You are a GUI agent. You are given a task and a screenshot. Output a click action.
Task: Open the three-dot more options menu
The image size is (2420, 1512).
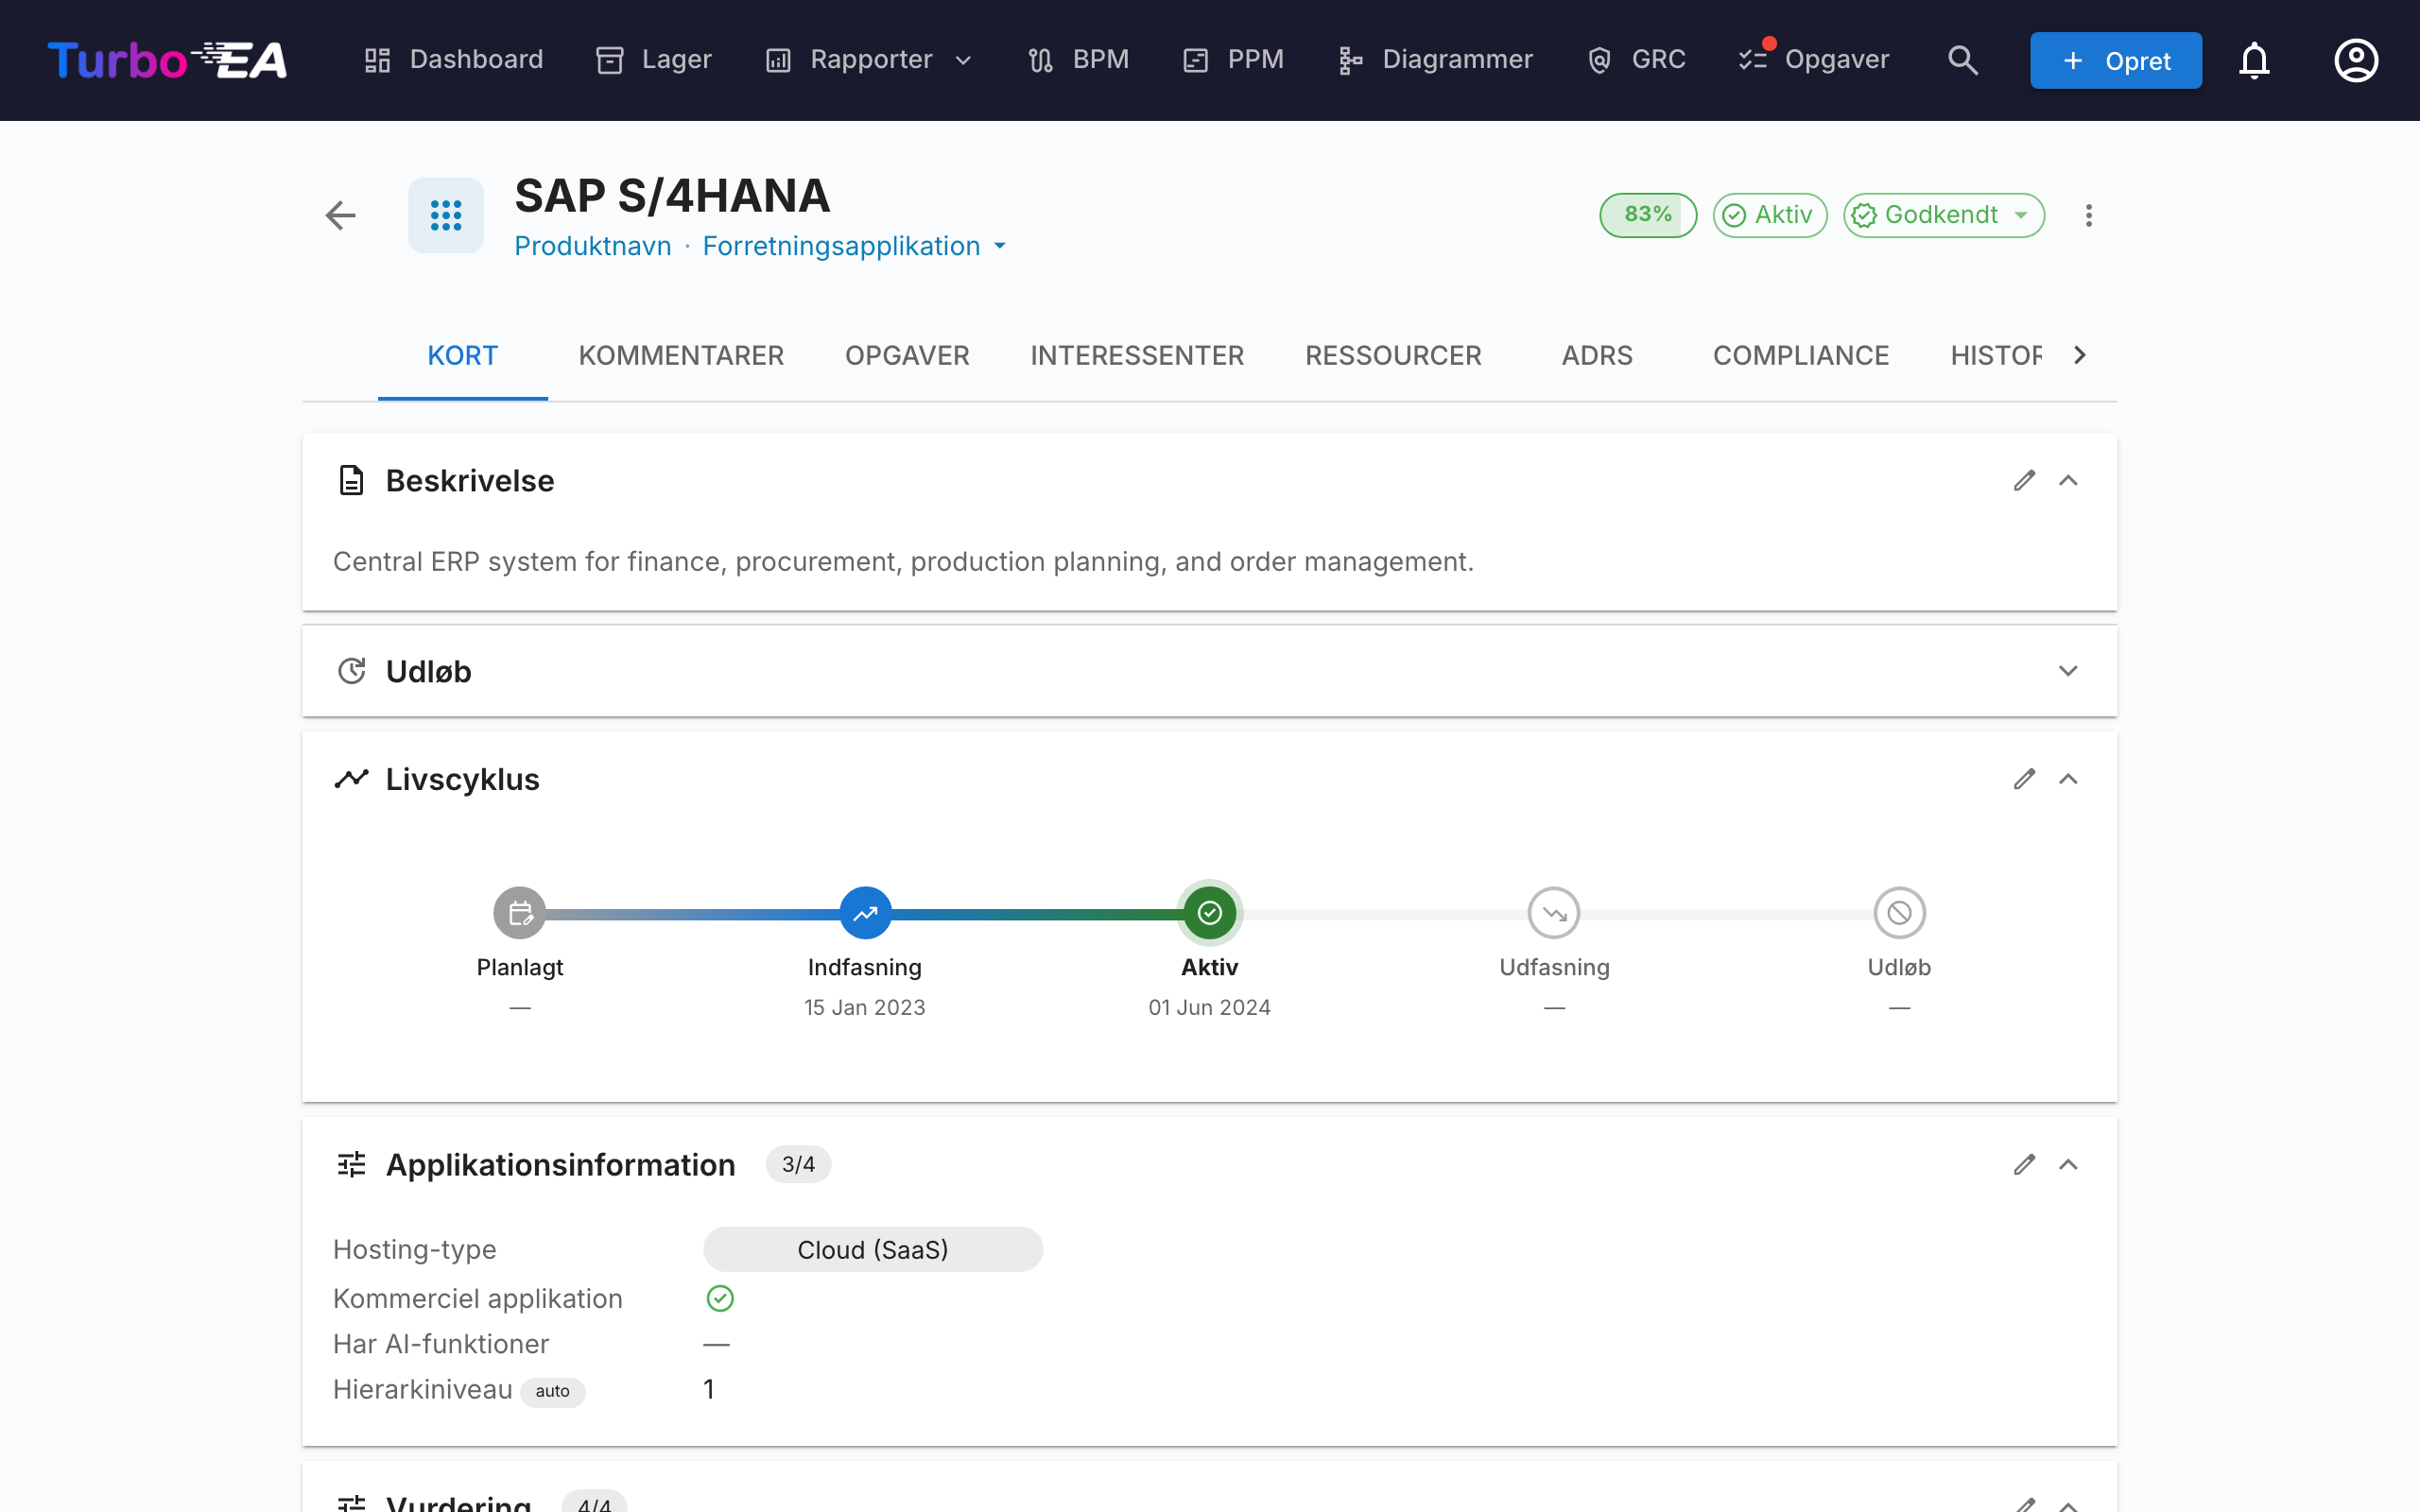[x=2088, y=215]
